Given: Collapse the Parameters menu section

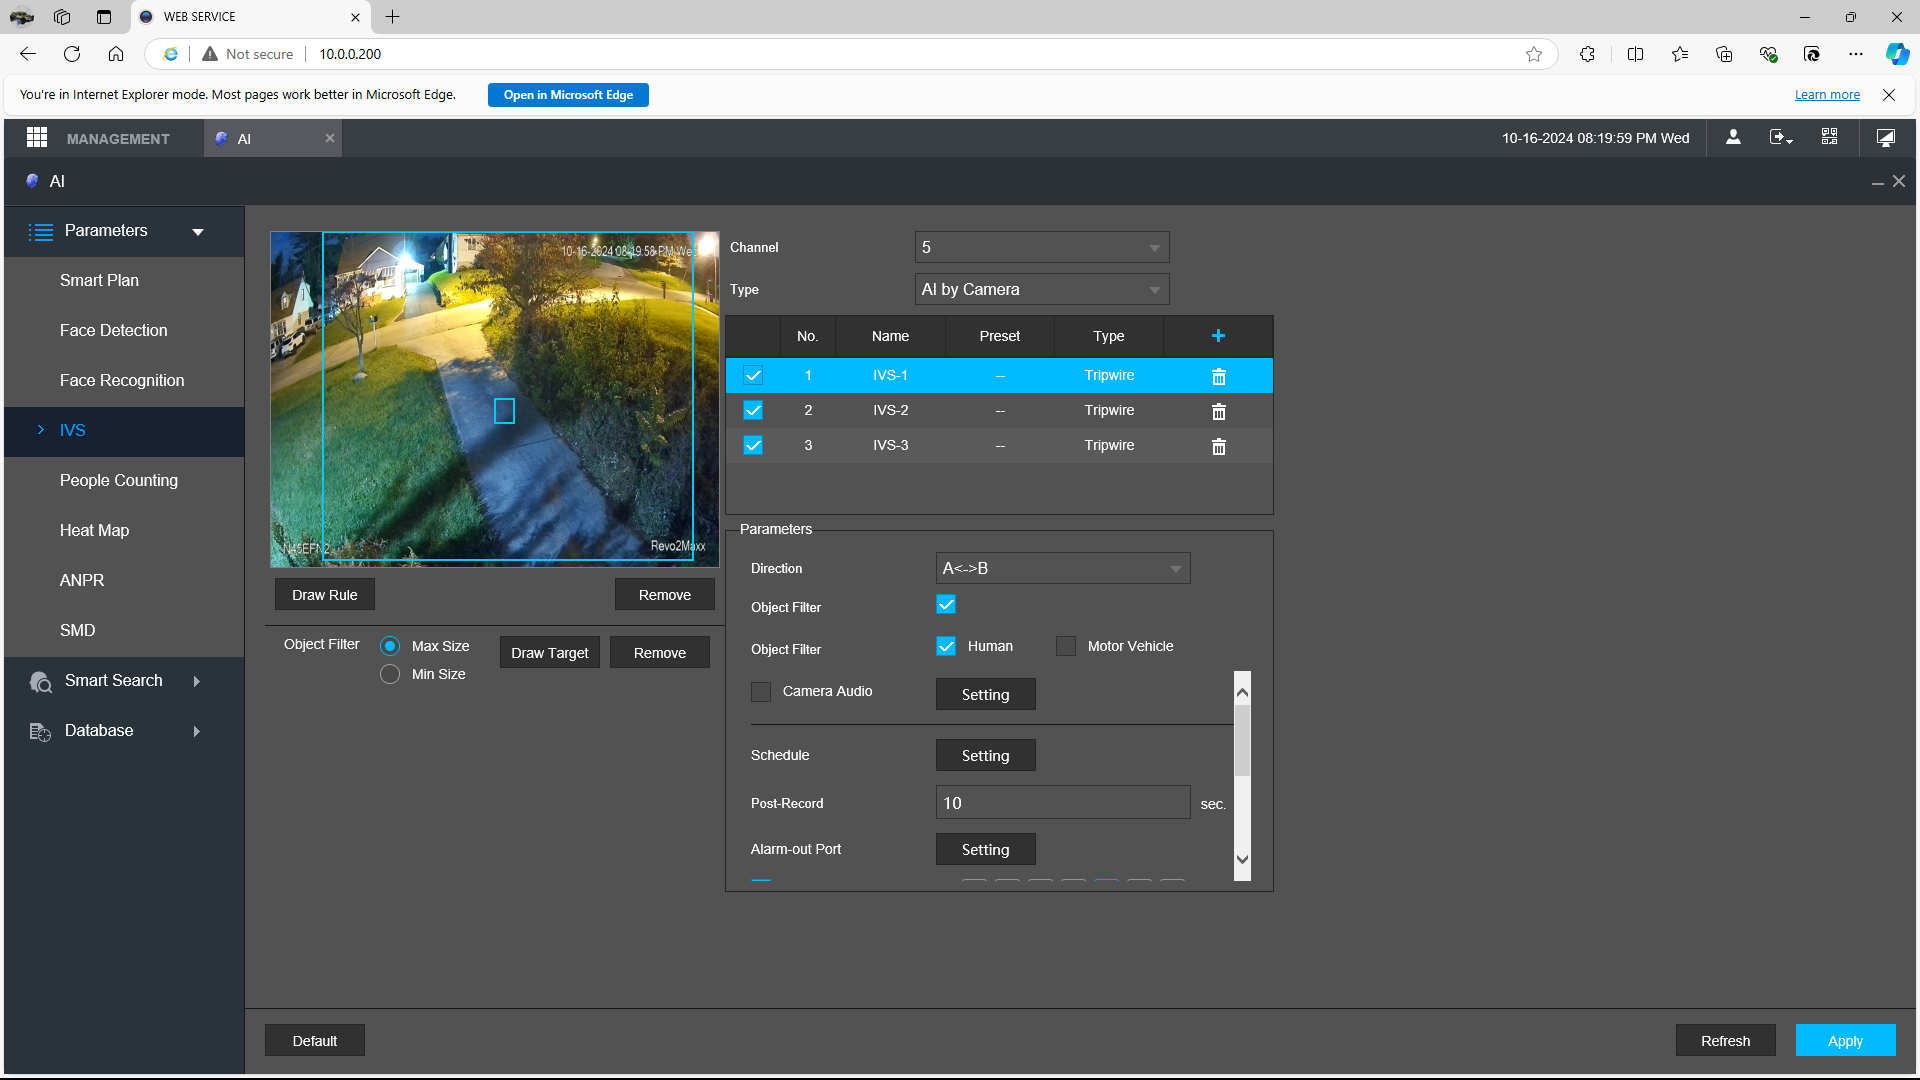Looking at the screenshot, I should pos(124,231).
